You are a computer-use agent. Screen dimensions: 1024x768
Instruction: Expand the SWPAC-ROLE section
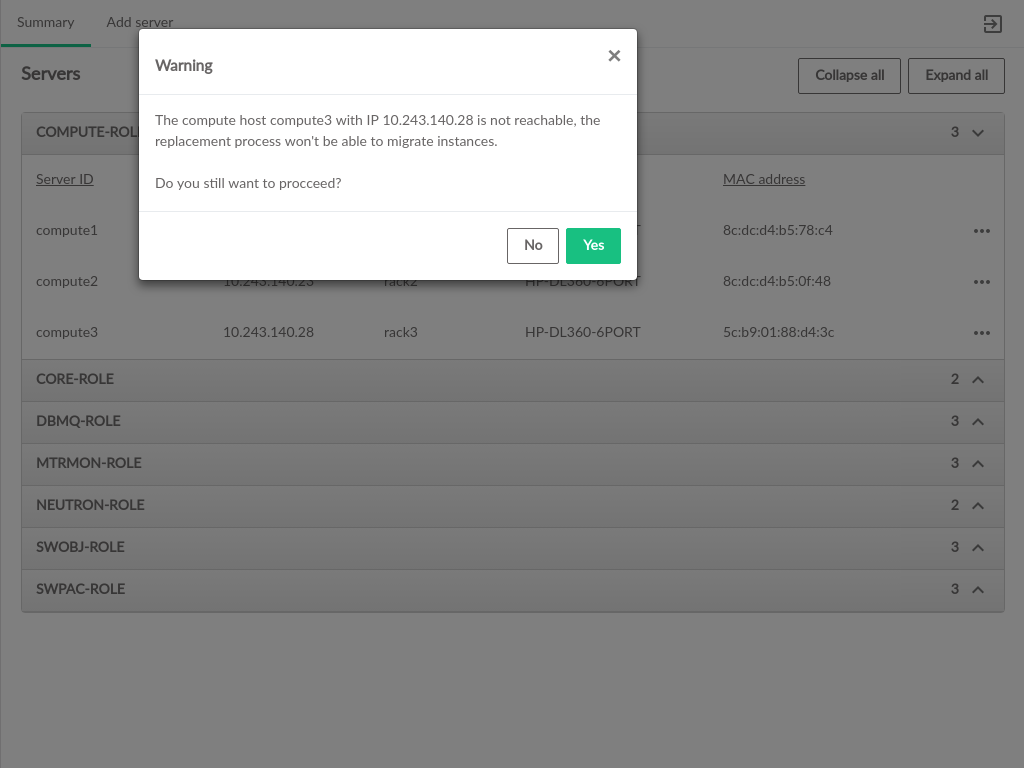978,590
